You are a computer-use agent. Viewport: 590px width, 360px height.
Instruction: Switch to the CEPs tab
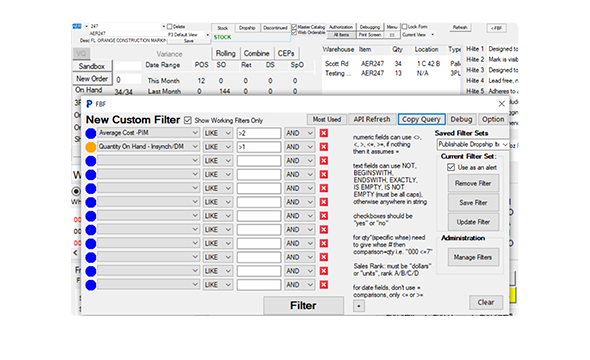point(286,53)
